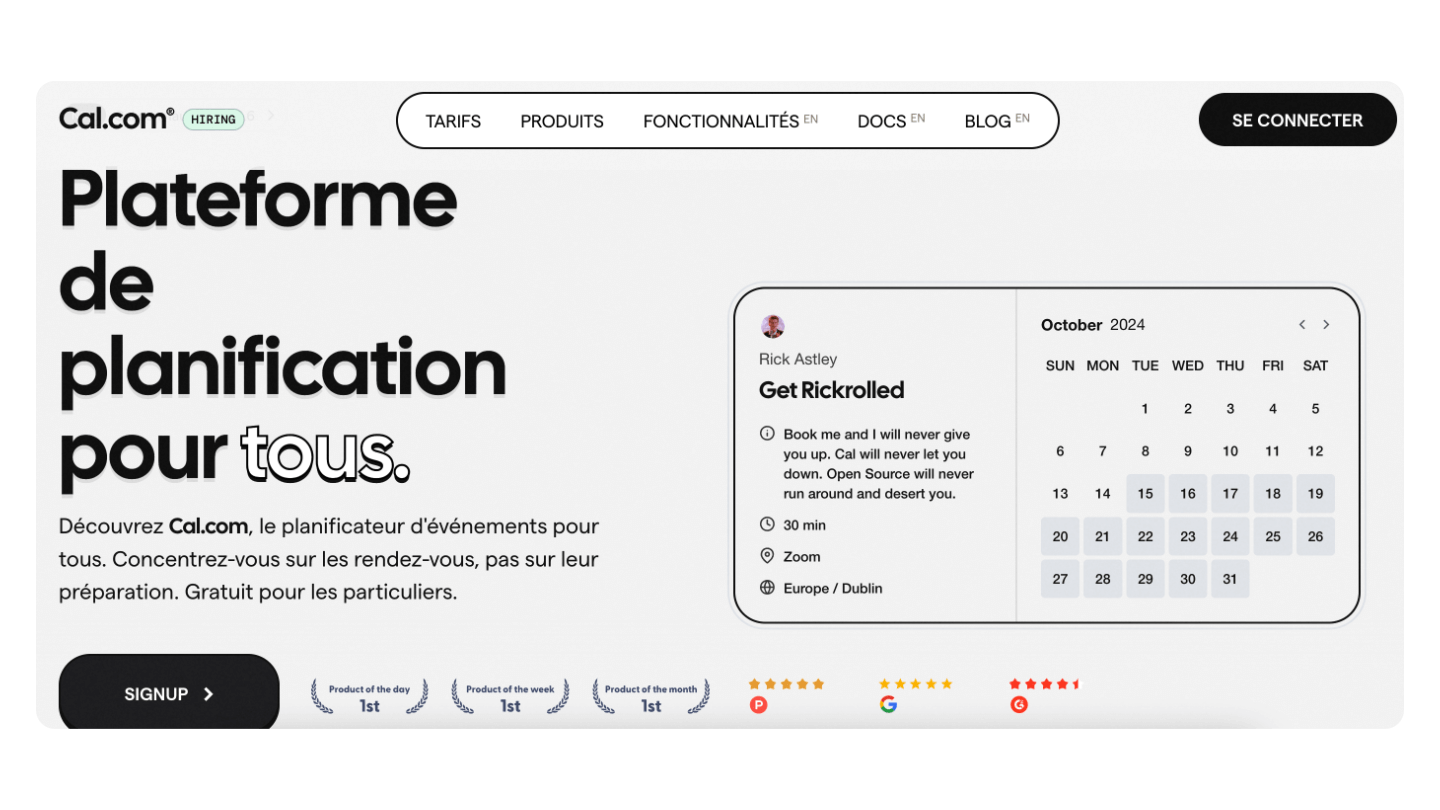This screenshot has height=810, width=1440.
Task: Click Rick Astley's avatar photo
Action: tap(772, 326)
